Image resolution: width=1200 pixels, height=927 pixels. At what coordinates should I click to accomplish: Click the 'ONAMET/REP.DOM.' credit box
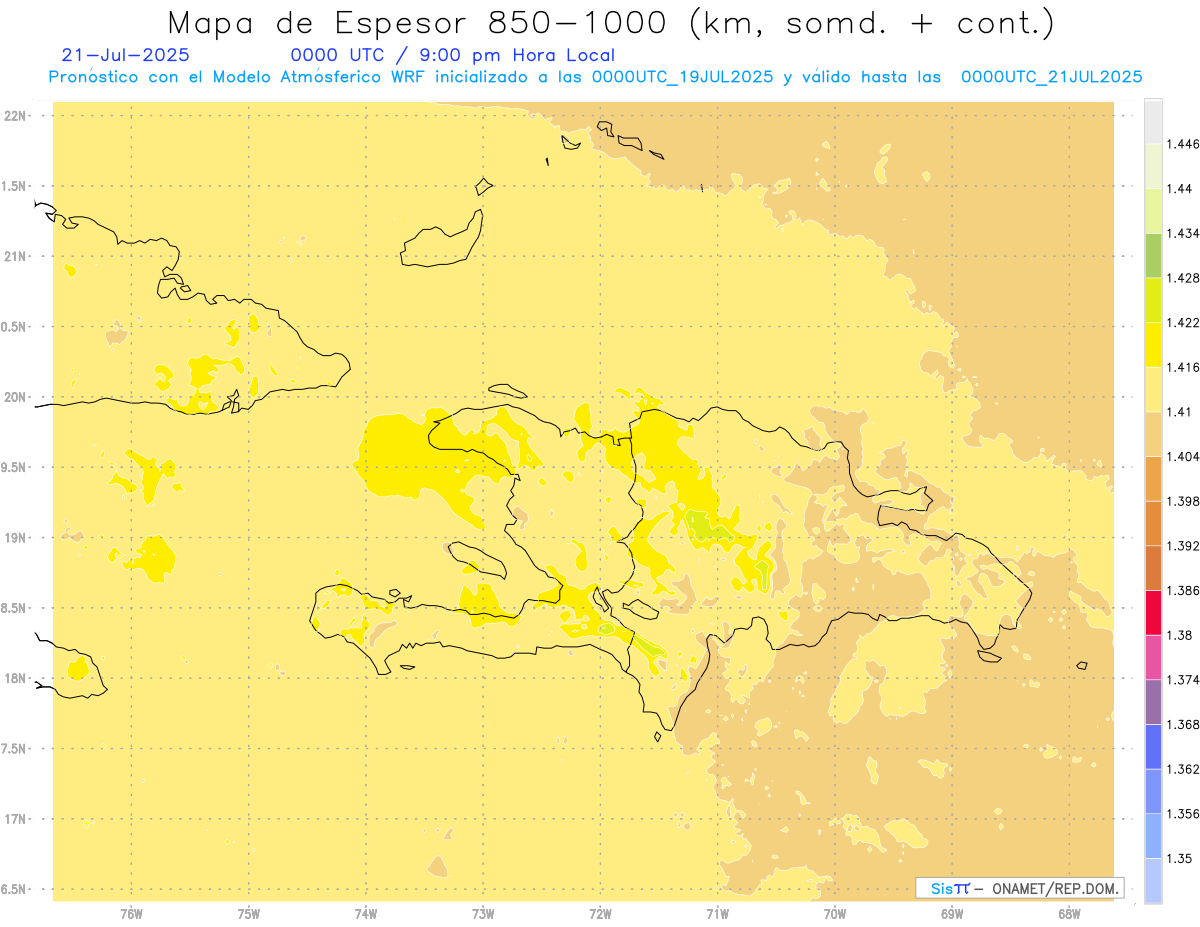(x=1020, y=888)
